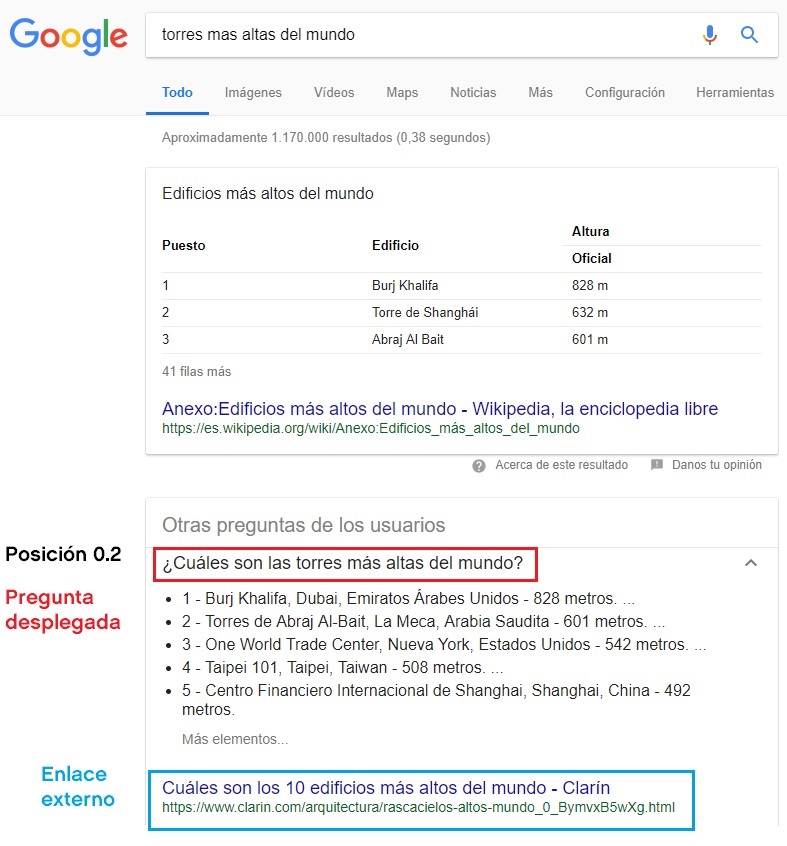
Task: Select the camera-free voice input microphone
Action: [710, 34]
